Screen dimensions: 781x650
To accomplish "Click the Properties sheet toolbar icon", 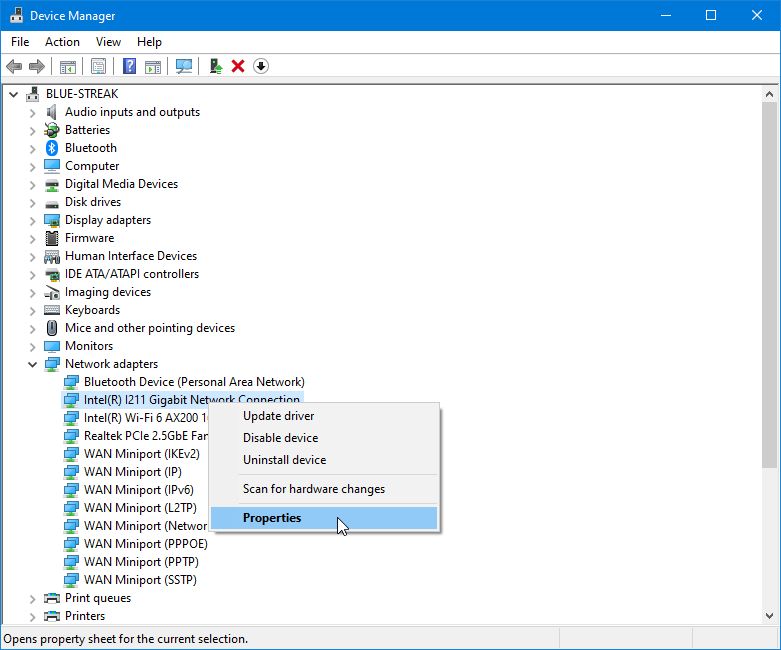I will (99, 66).
